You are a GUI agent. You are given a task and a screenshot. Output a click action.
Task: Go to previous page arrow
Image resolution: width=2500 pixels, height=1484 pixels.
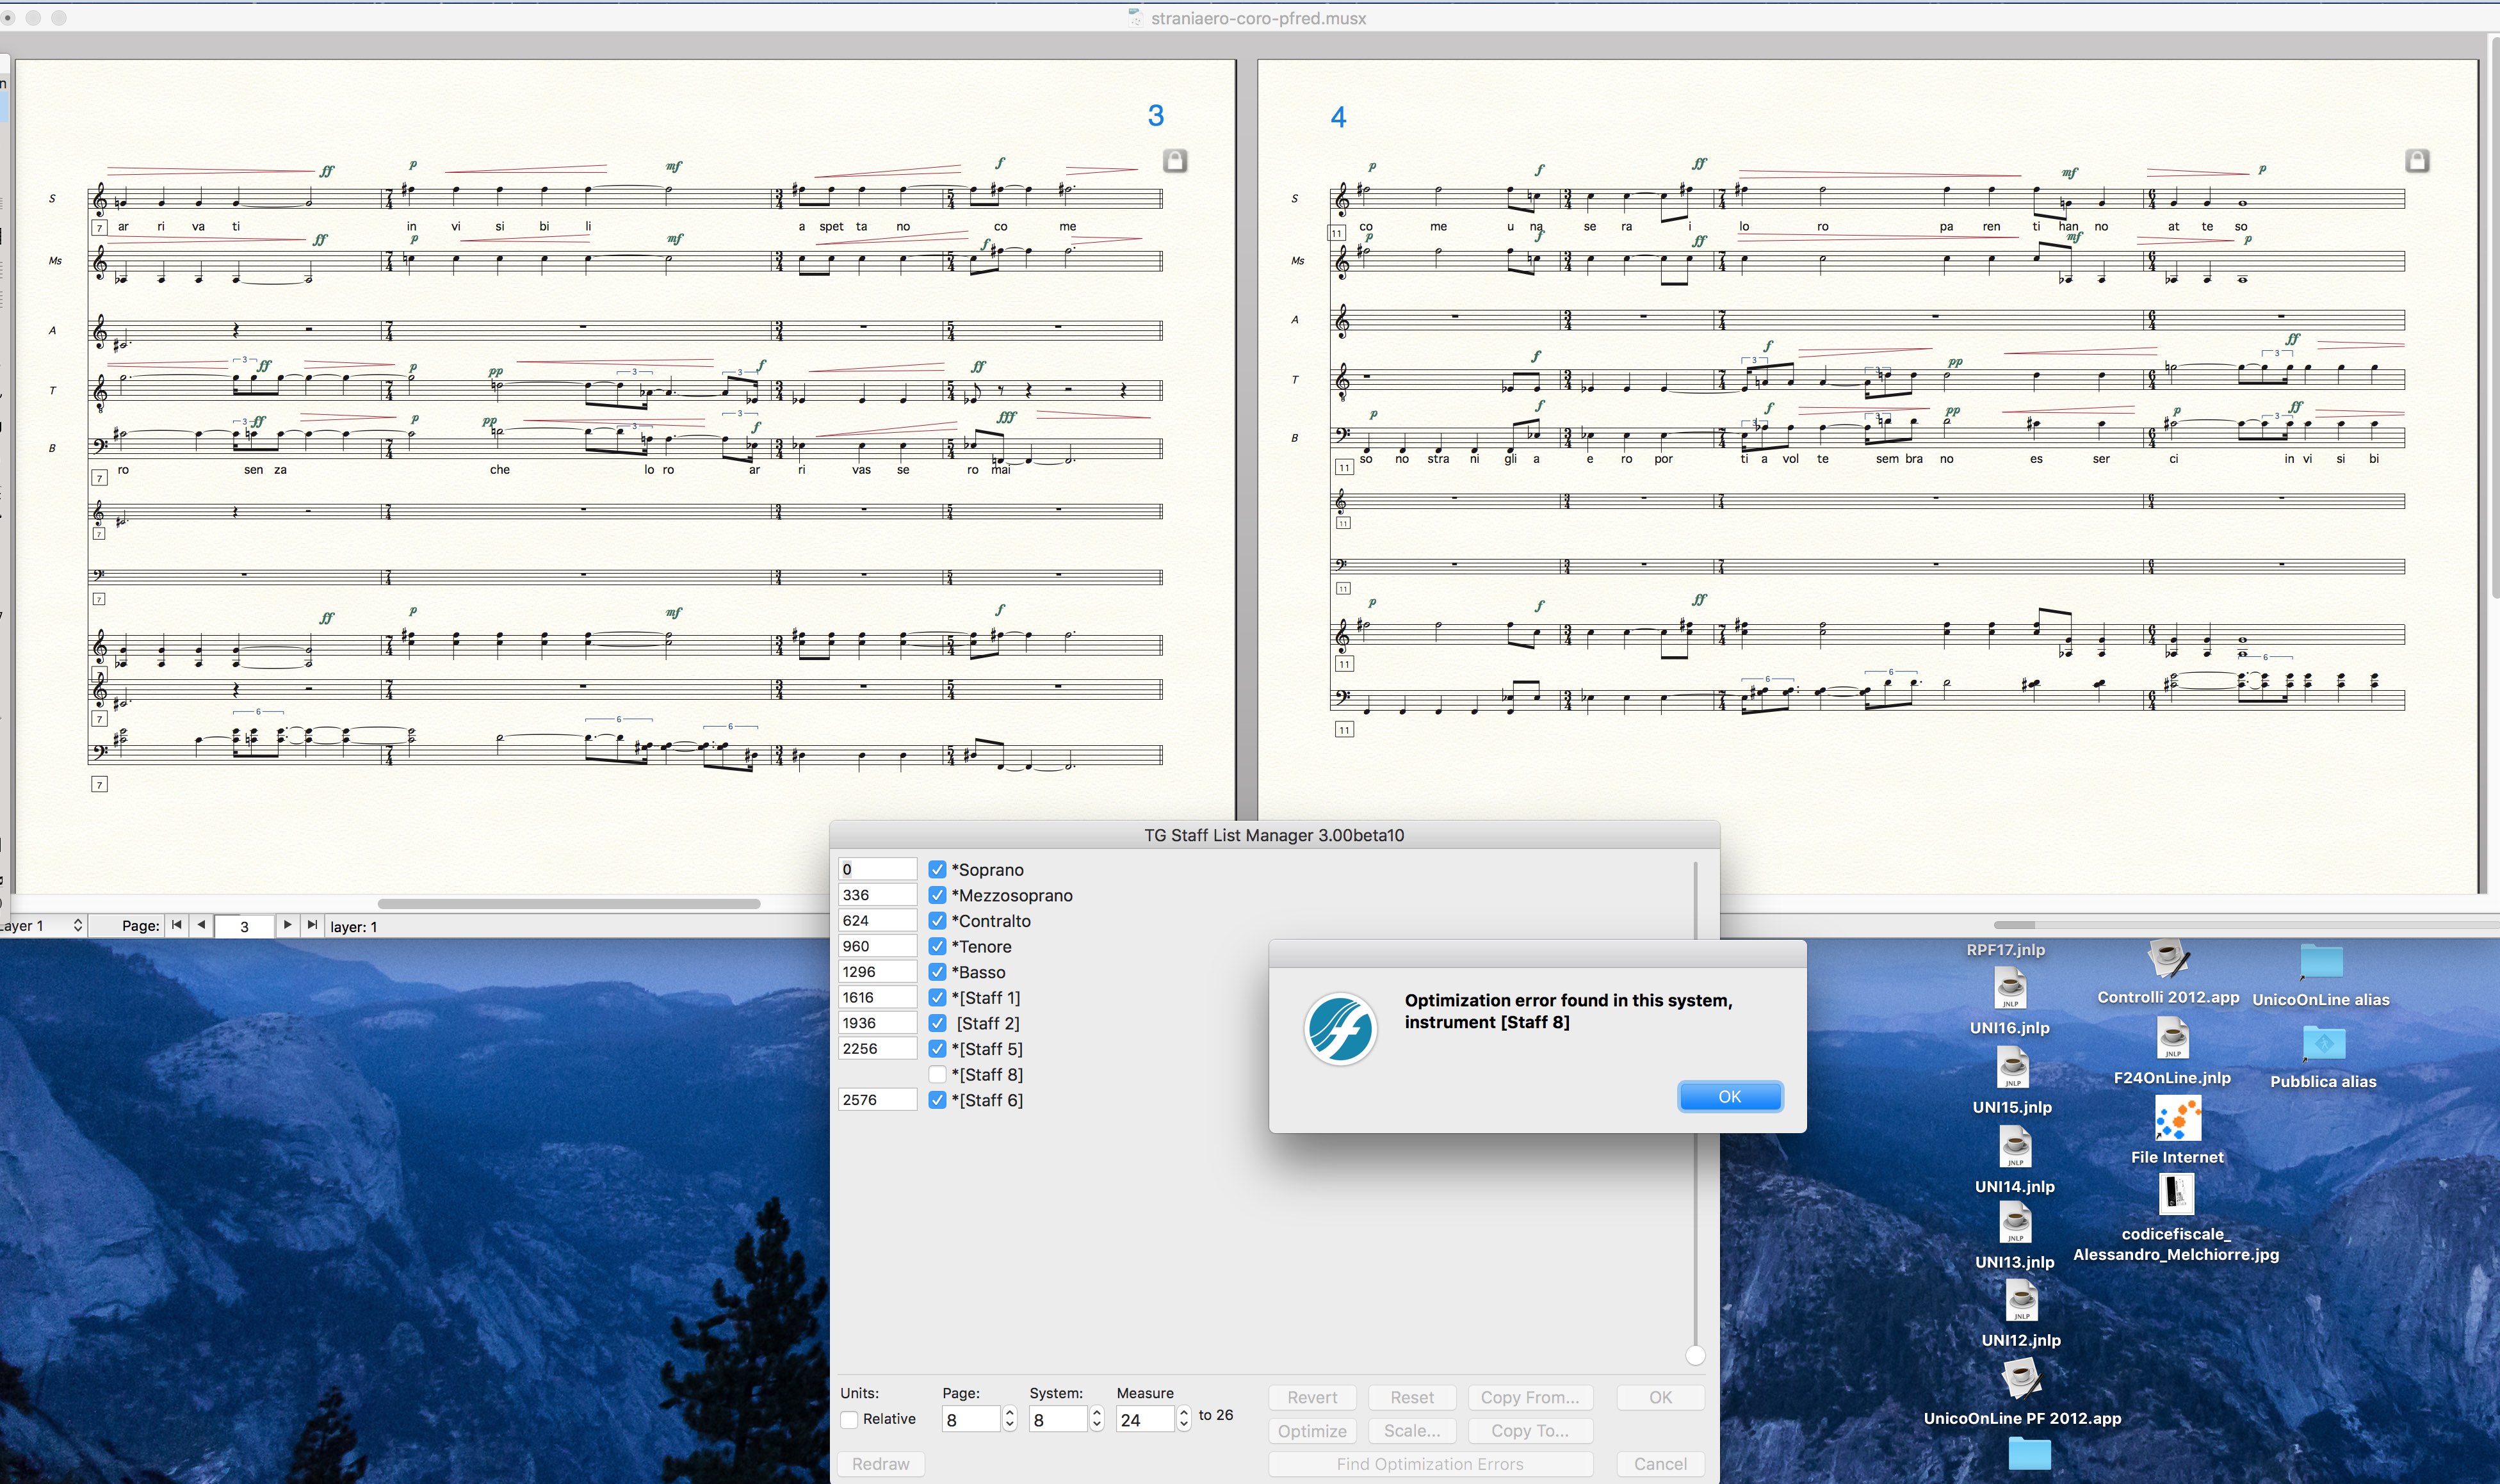(x=201, y=925)
